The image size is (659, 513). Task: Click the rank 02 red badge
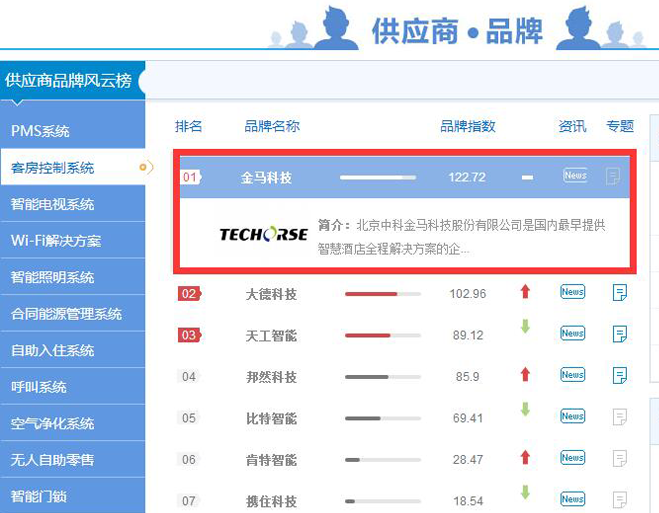[x=190, y=293]
